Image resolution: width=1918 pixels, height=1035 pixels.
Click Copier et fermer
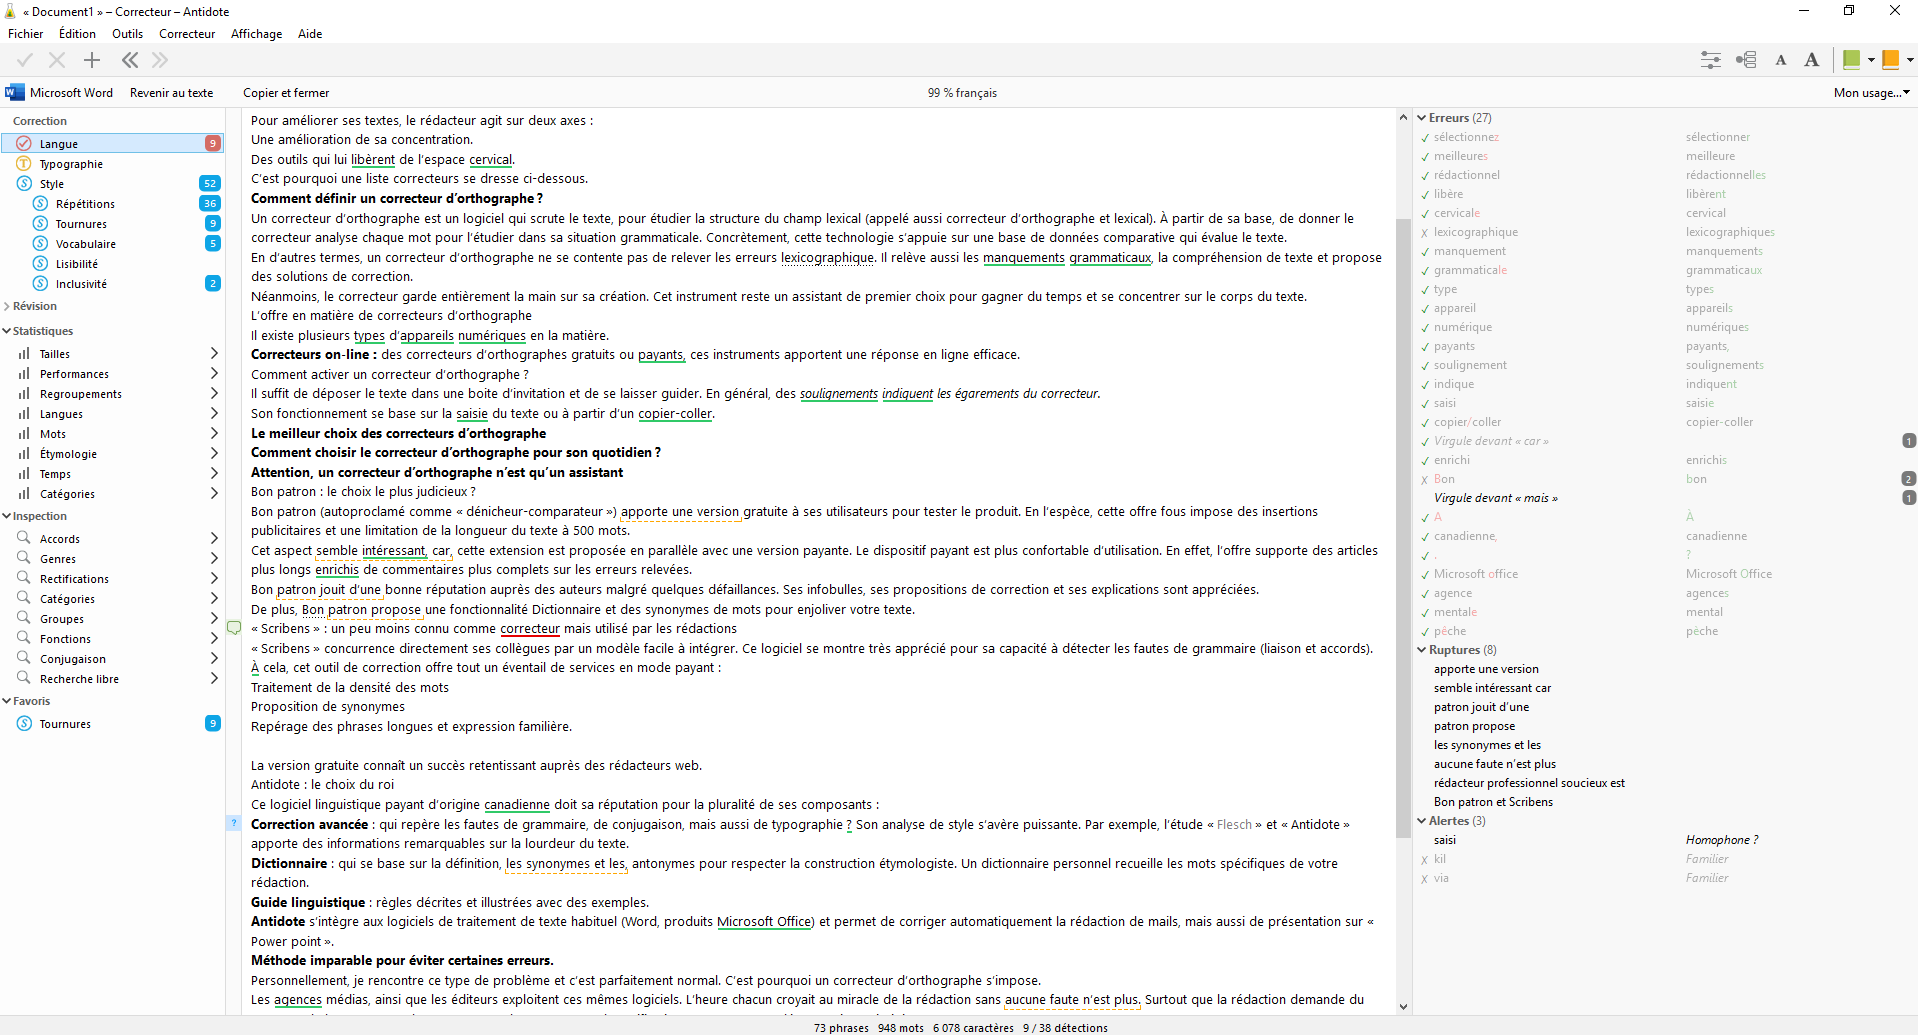click(x=286, y=92)
